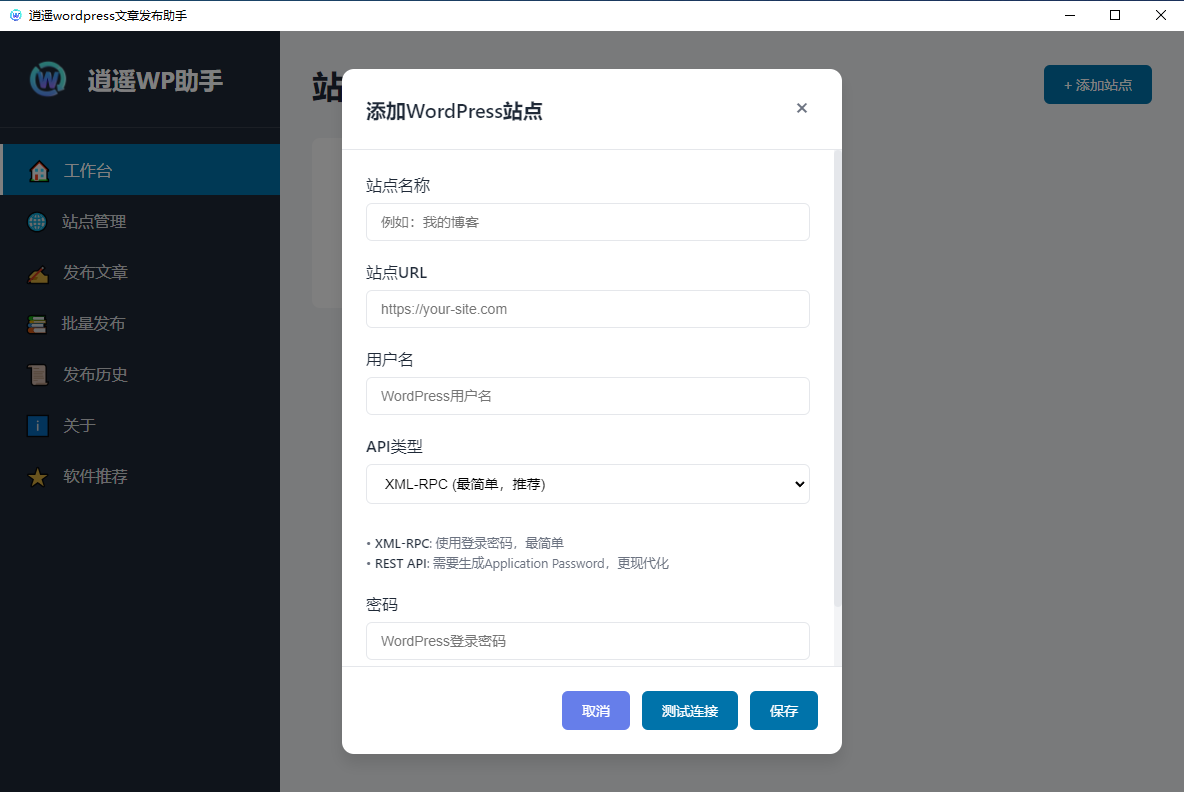Image resolution: width=1184 pixels, height=792 pixels.
Task: Select 关于 in the sidebar
Action: [140, 425]
